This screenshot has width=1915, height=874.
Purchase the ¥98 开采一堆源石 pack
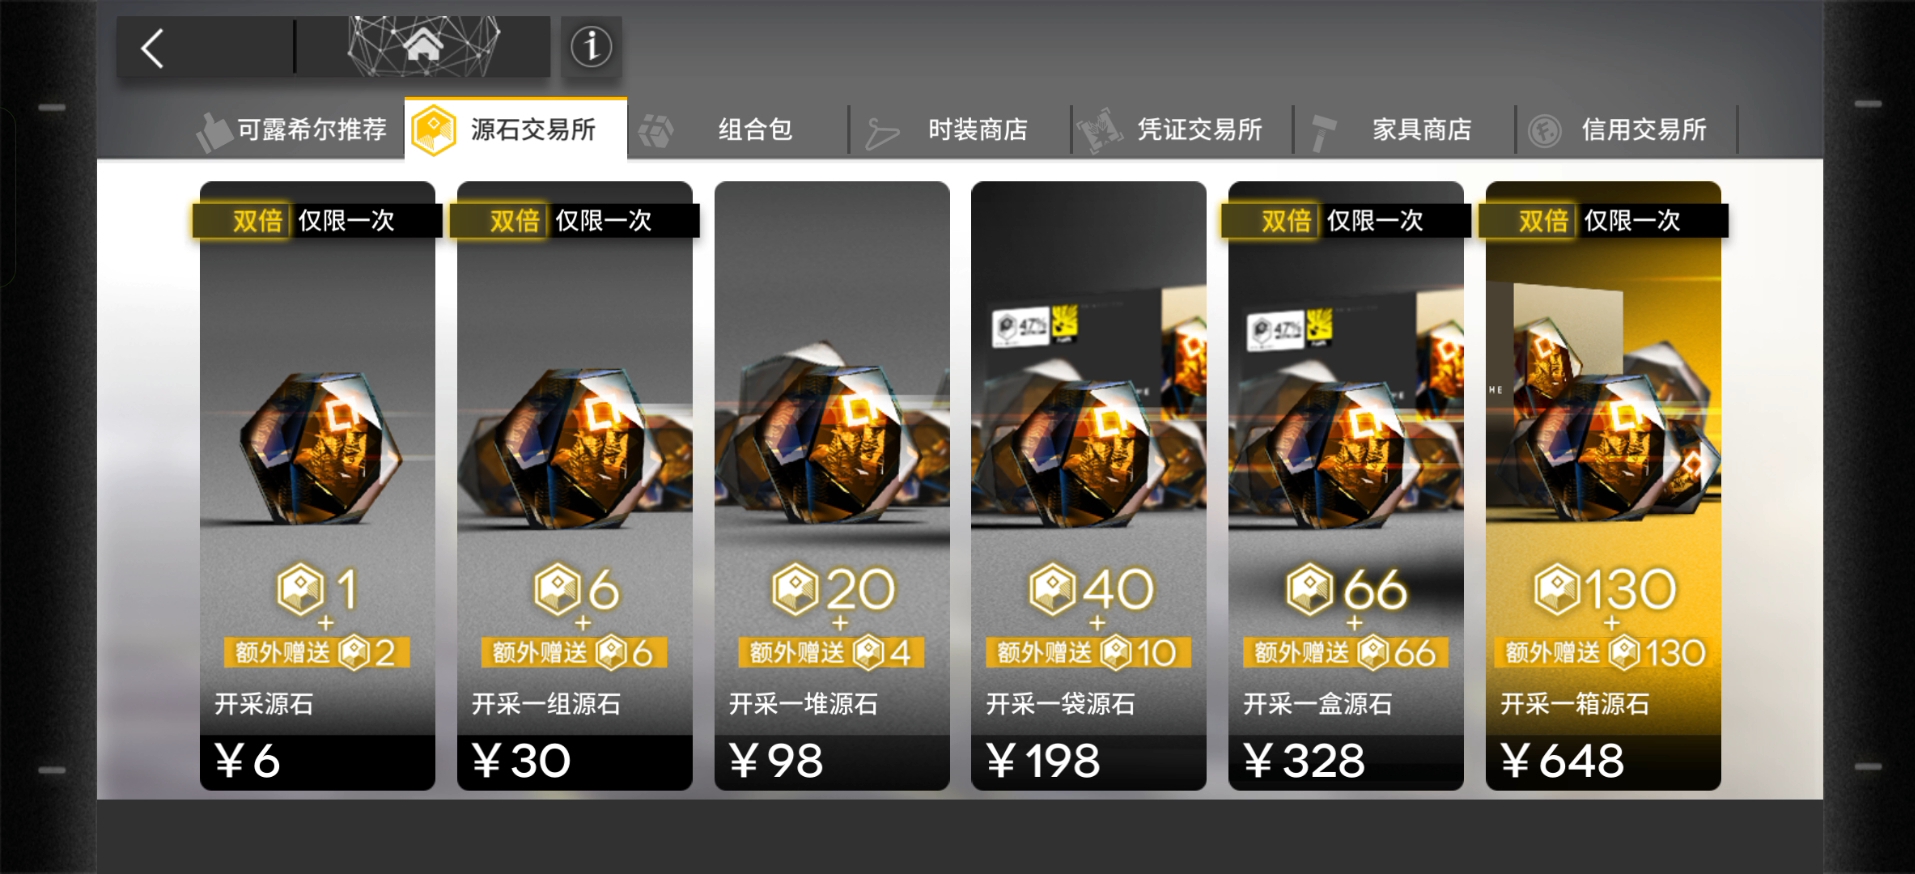832,486
